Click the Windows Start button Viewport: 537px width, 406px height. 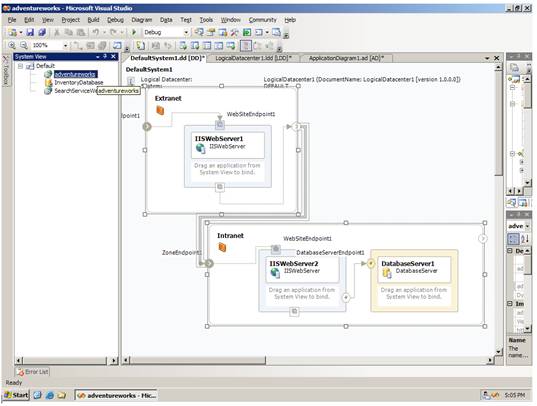point(16,395)
